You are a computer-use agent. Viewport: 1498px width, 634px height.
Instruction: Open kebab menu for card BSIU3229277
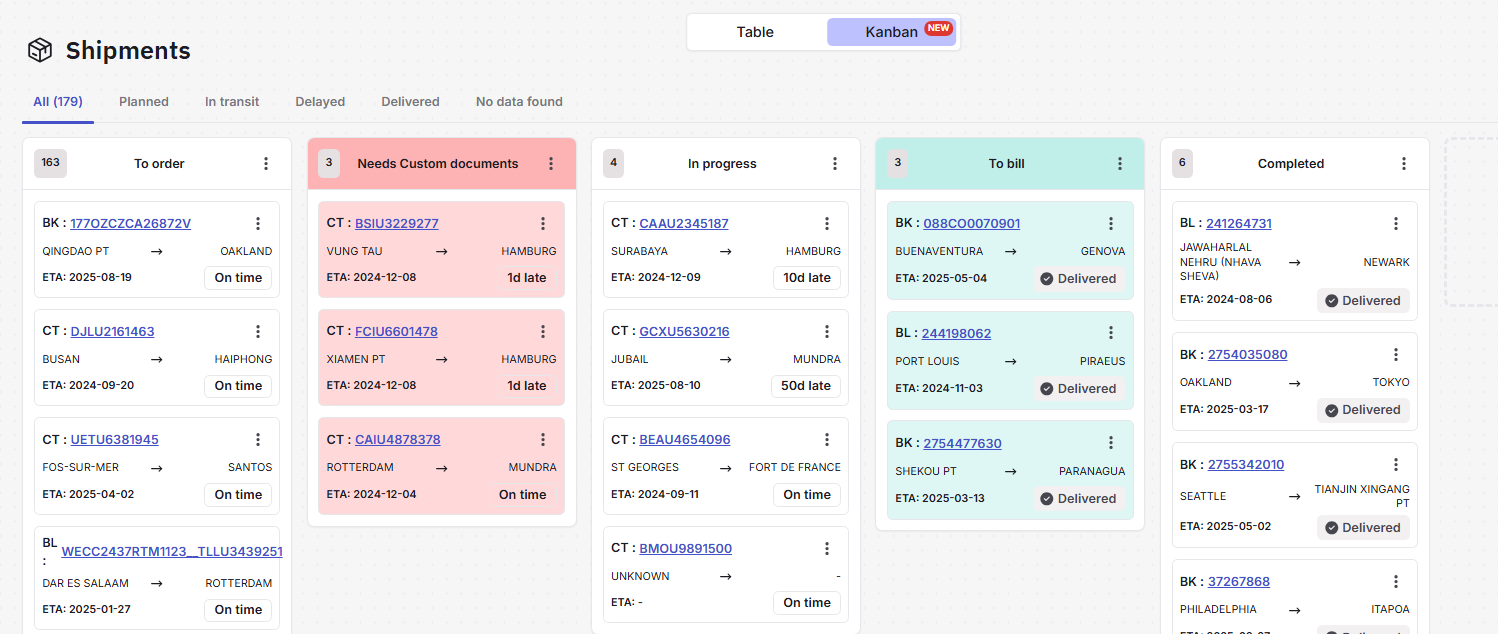tap(543, 224)
